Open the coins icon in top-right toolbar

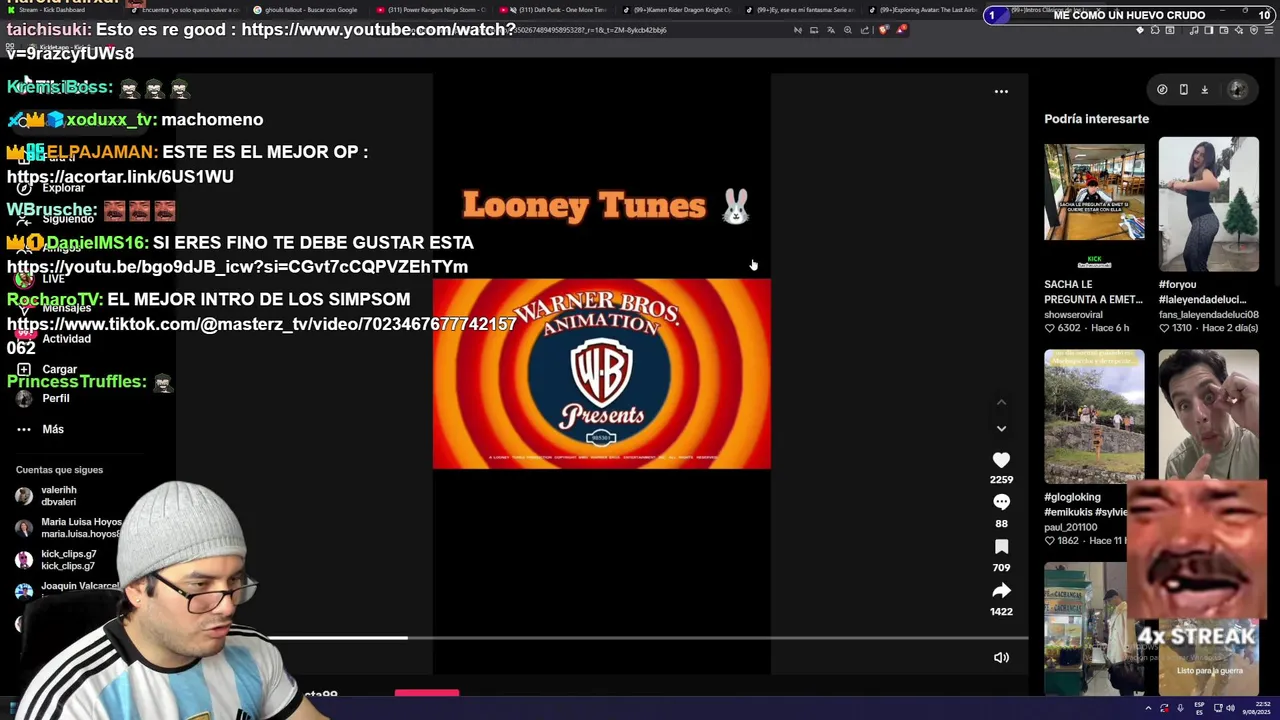coord(1162,89)
